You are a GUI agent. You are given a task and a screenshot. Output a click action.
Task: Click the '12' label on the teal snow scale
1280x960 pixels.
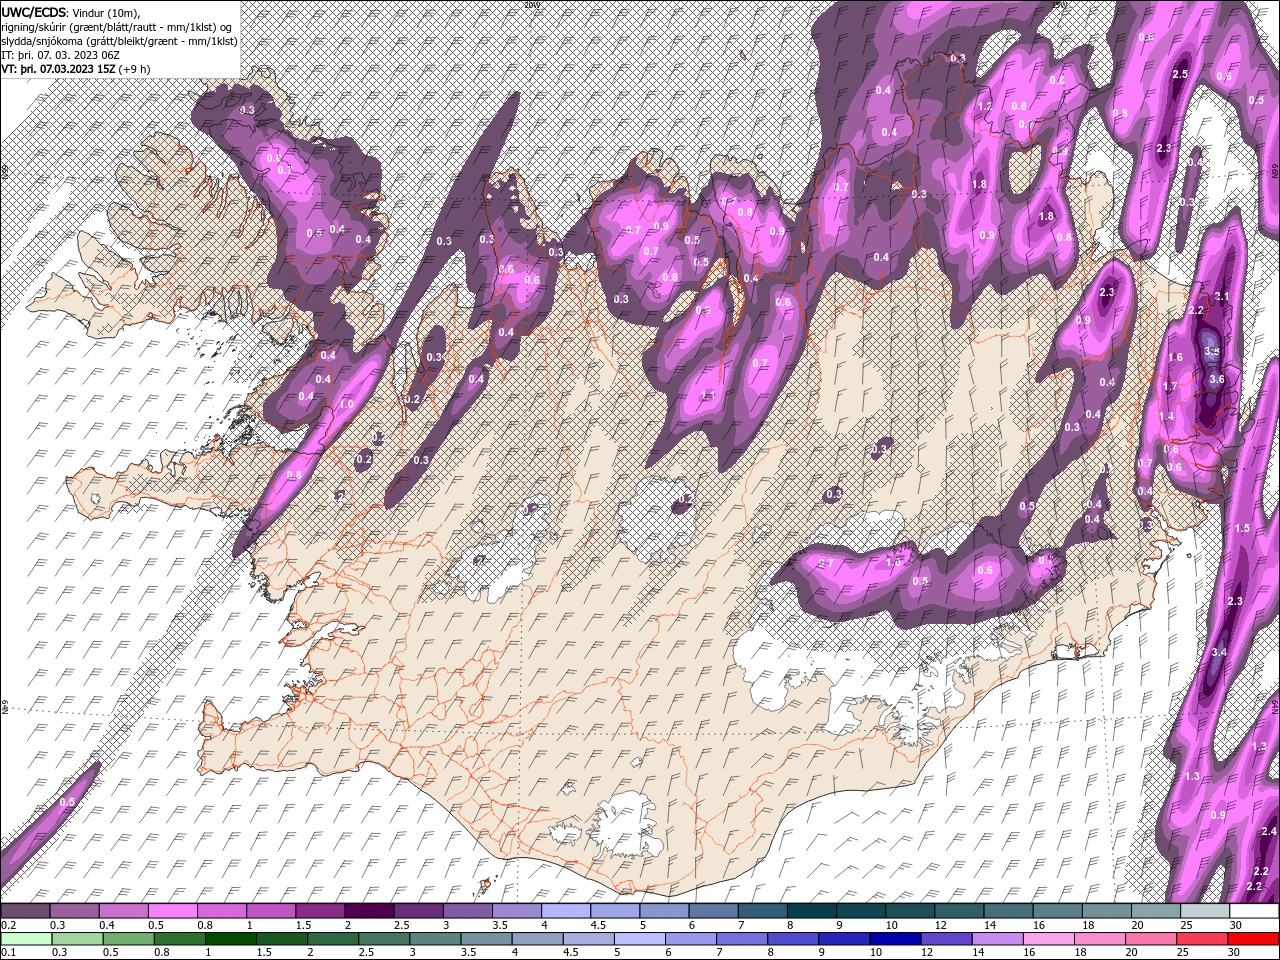[941, 925]
